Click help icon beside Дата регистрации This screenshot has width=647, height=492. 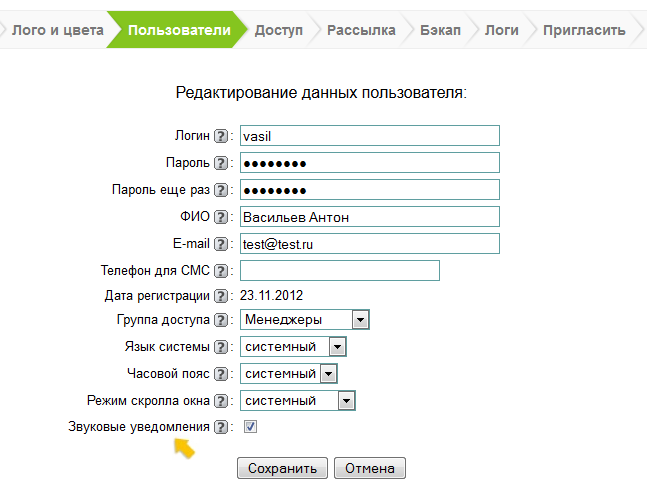pyautogui.click(x=221, y=297)
